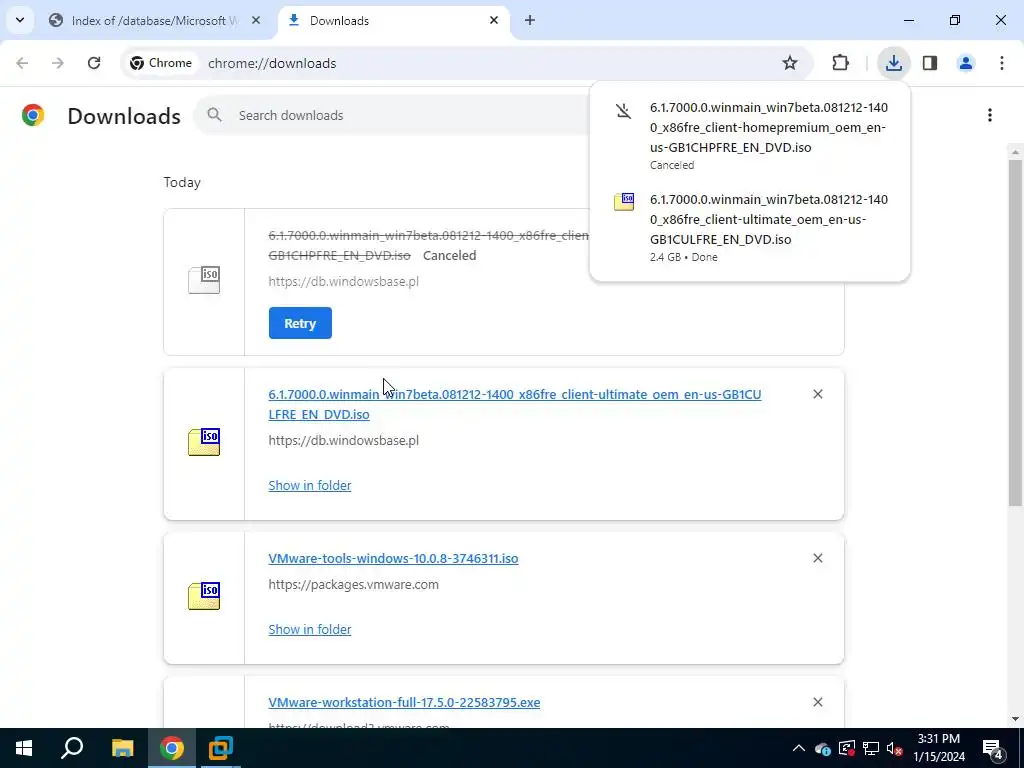1024x768 pixels.
Task: Click the greyed ISO icon of canceled download
Action: point(204,280)
